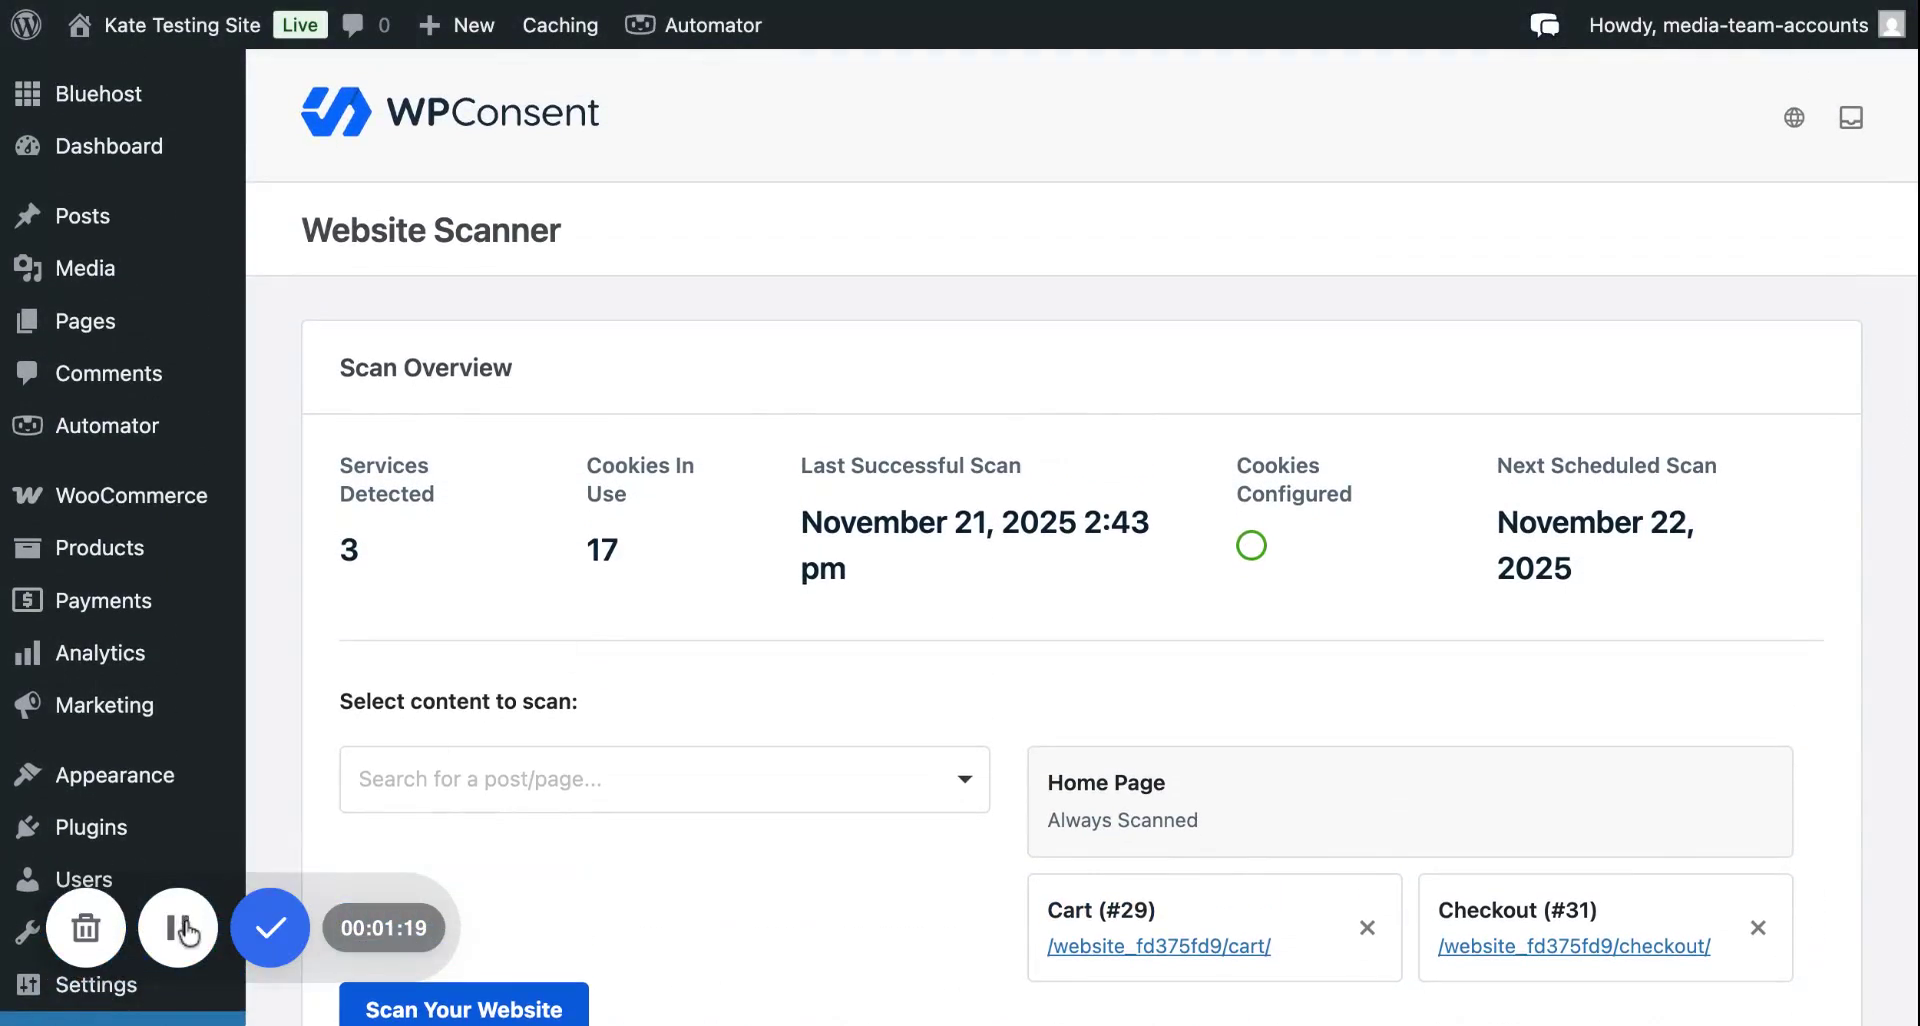Remove Cart (#29) from scan list

coord(1367,928)
